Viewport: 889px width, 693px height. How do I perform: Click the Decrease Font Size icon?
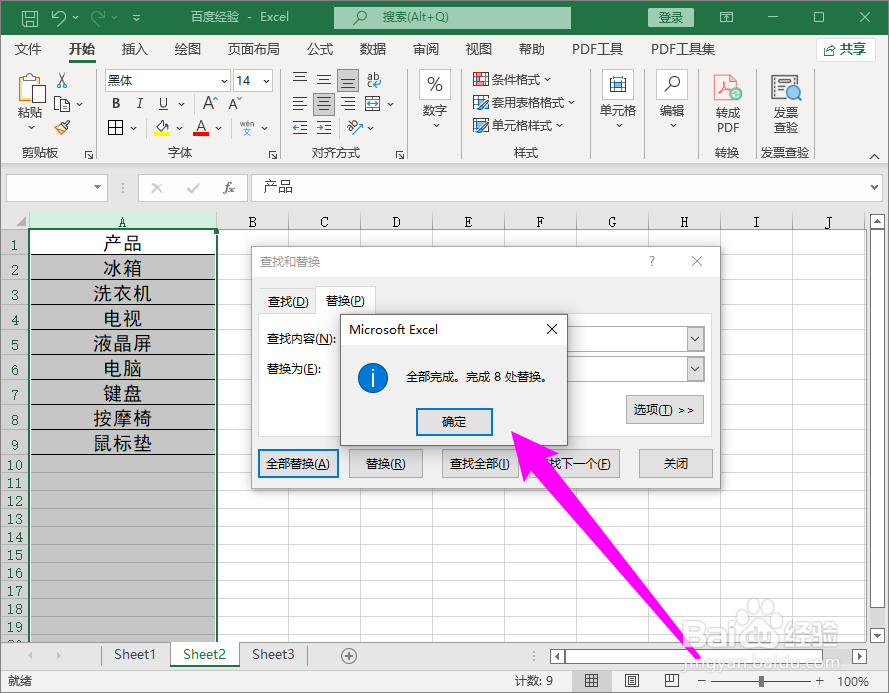235,103
